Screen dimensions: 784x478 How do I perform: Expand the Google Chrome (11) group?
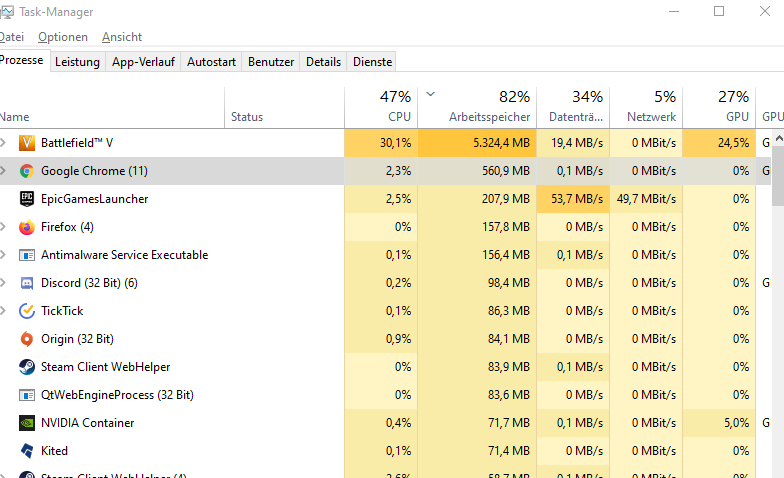tap(3, 170)
